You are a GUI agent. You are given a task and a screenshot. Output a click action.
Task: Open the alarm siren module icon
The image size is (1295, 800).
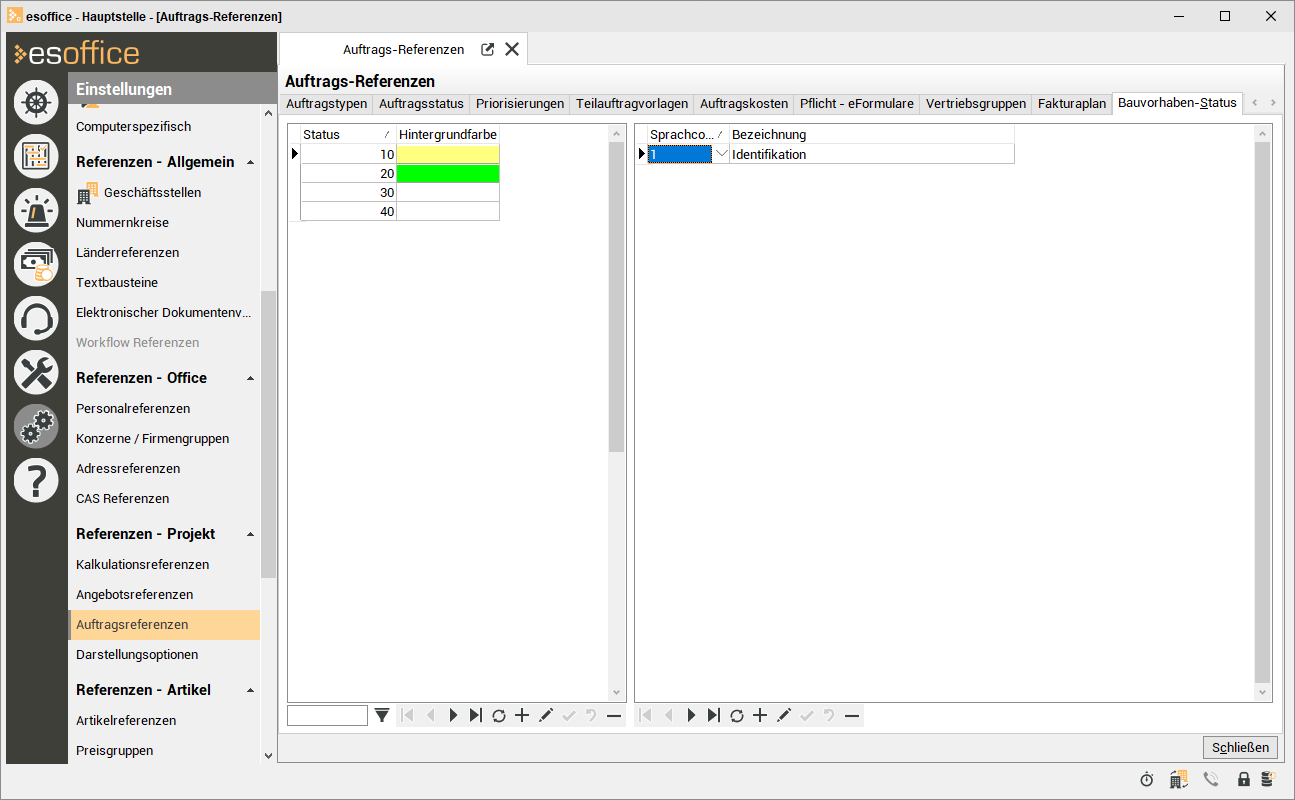[36, 210]
